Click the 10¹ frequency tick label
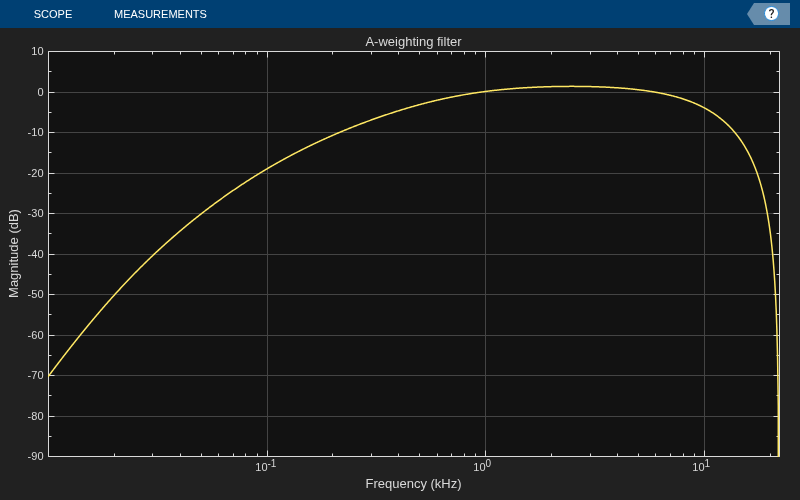800x500 pixels. point(701,466)
